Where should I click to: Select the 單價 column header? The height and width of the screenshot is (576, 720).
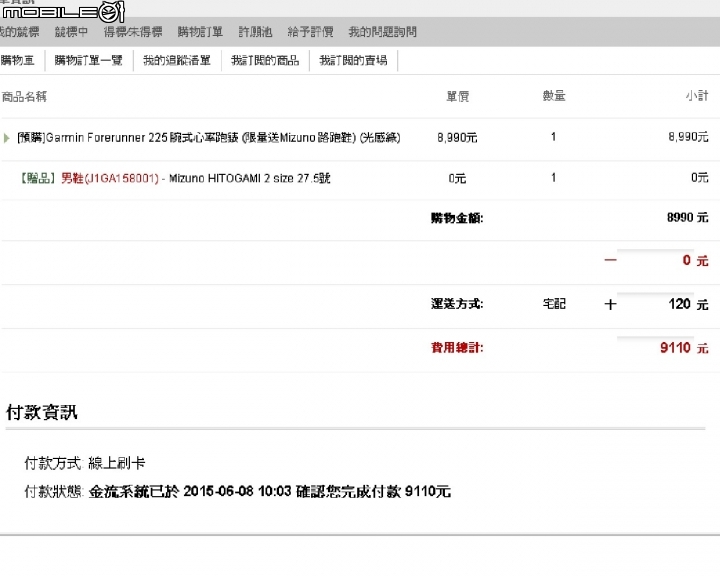[x=458, y=96]
